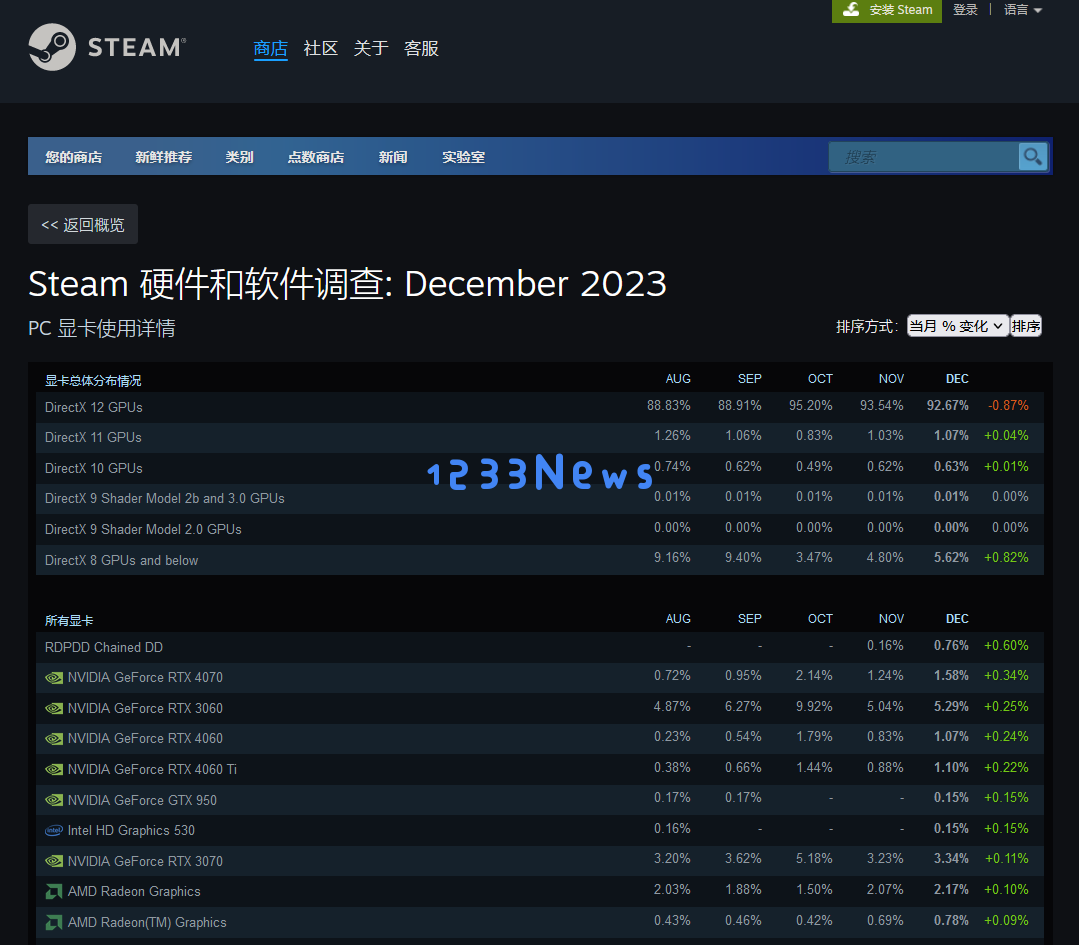The height and width of the screenshot is (945, 1079).
Task: Click NVIDIA GeForce RTX 4060 label
Action: (145, 739)
